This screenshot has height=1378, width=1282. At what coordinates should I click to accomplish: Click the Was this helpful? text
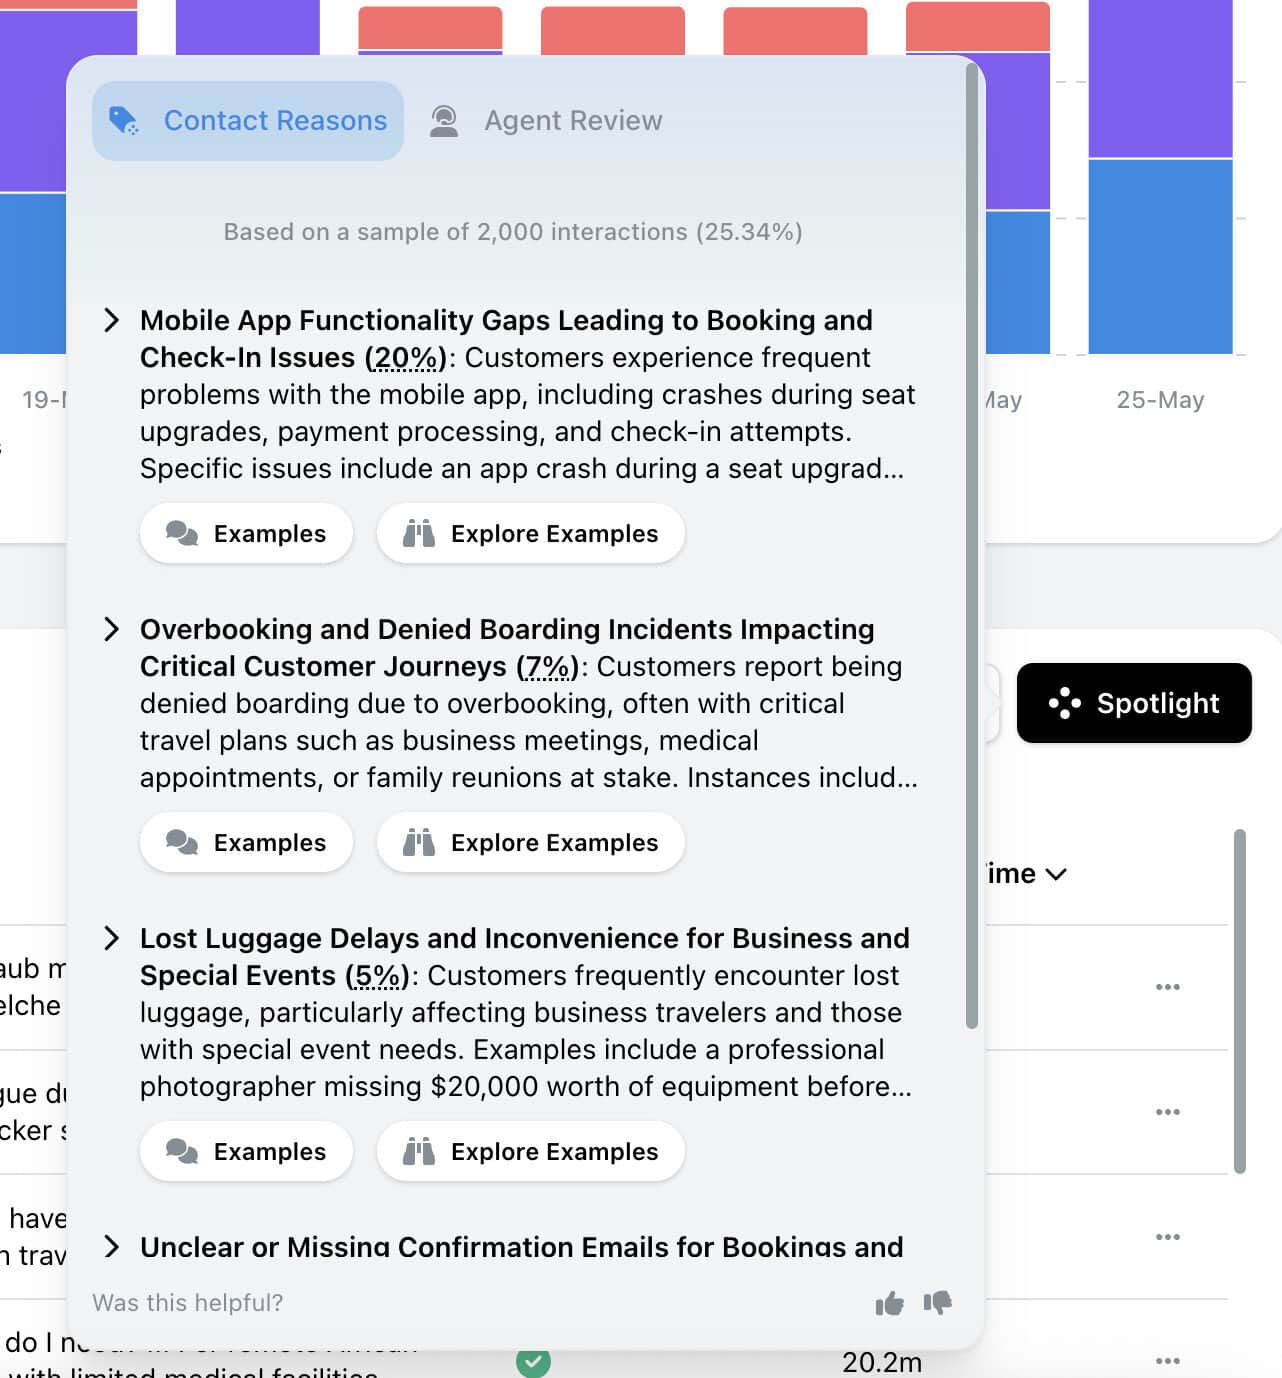[x=188, y=1303]
